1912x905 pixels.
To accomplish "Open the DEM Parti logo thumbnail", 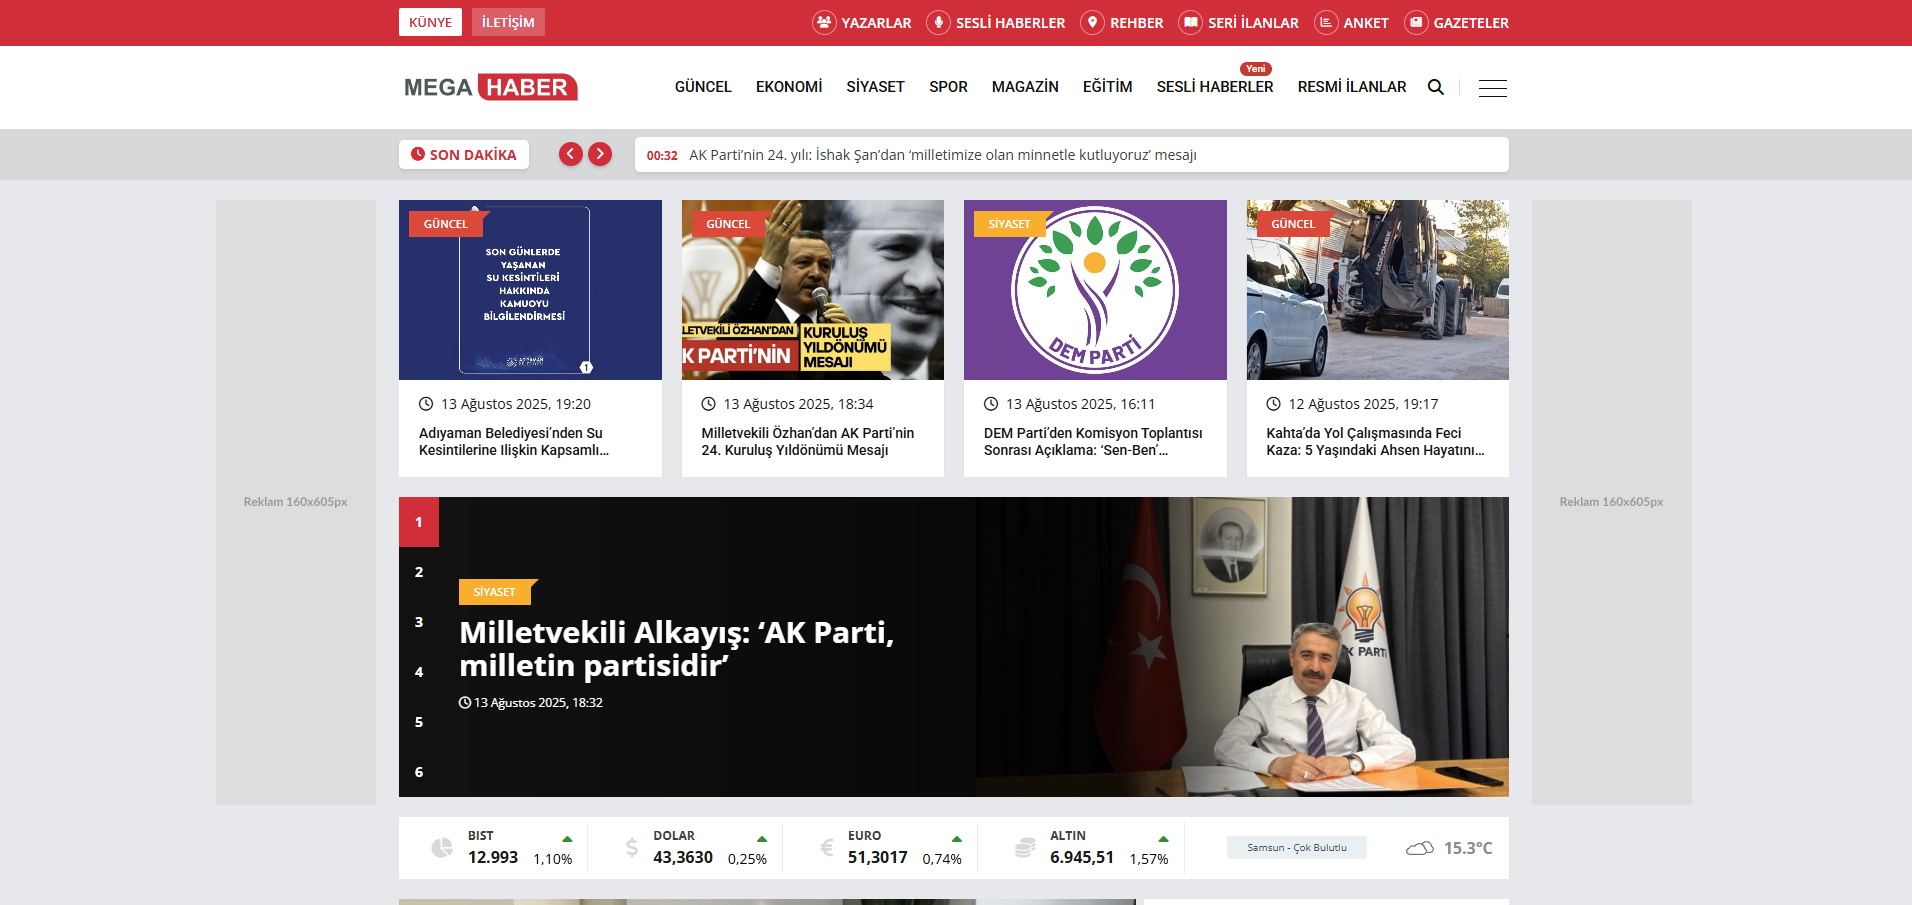I will (x=1095, y=290).
